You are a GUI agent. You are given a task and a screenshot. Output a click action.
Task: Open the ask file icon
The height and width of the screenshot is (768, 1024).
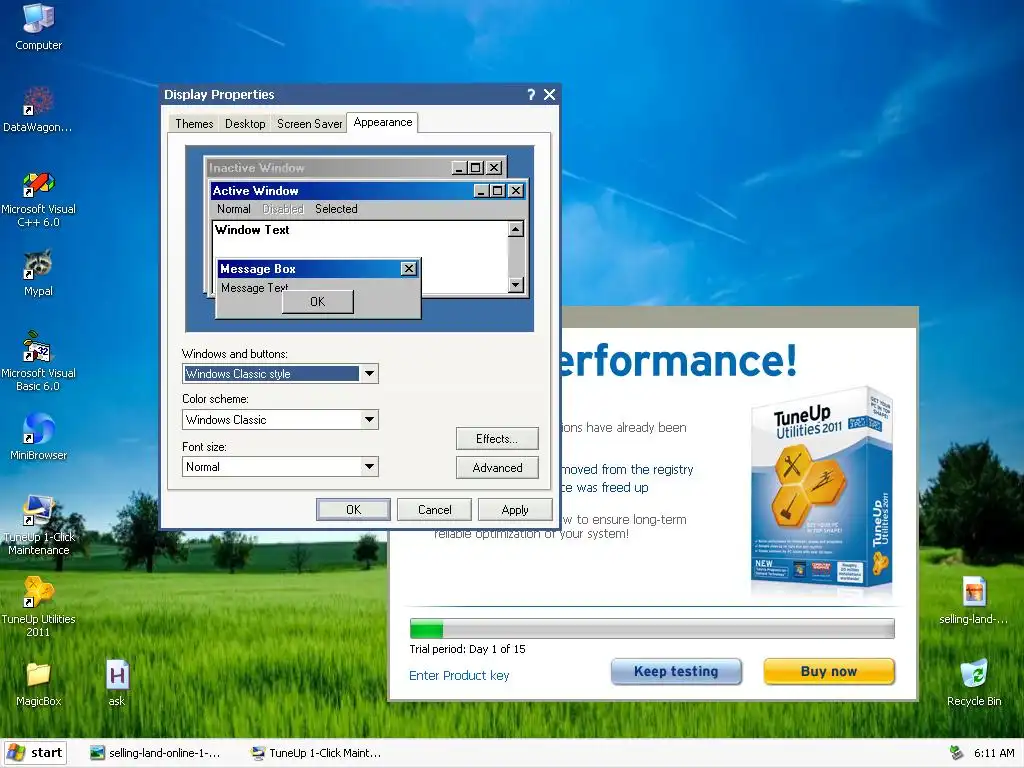[117, 683]
